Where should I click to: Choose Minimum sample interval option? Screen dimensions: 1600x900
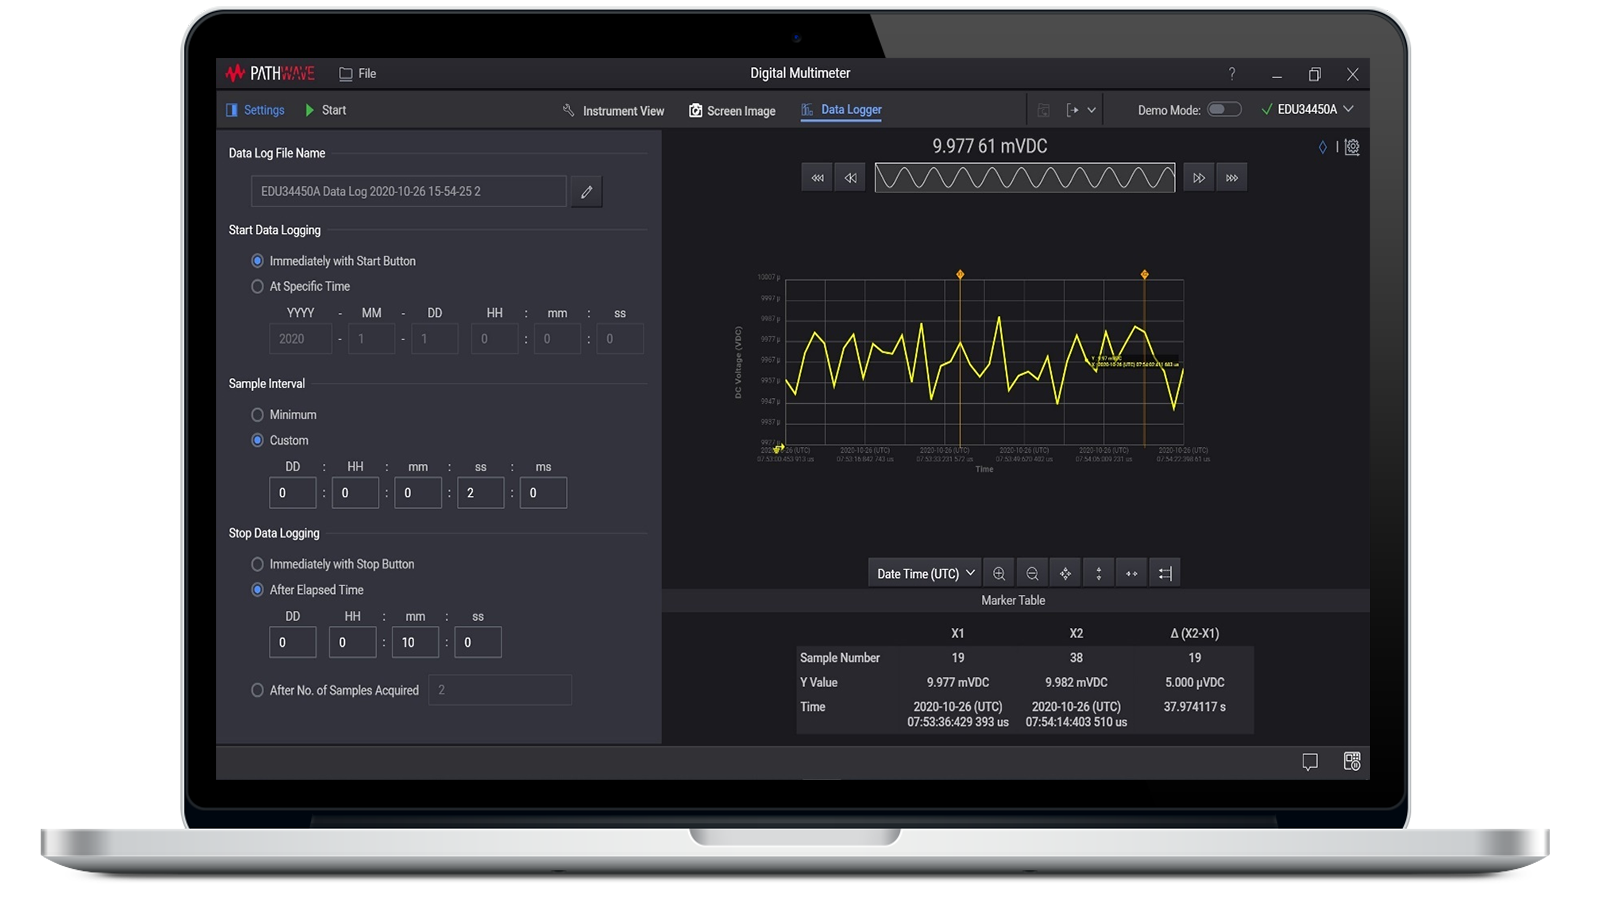pyautogui.click(x=256, y=414)
